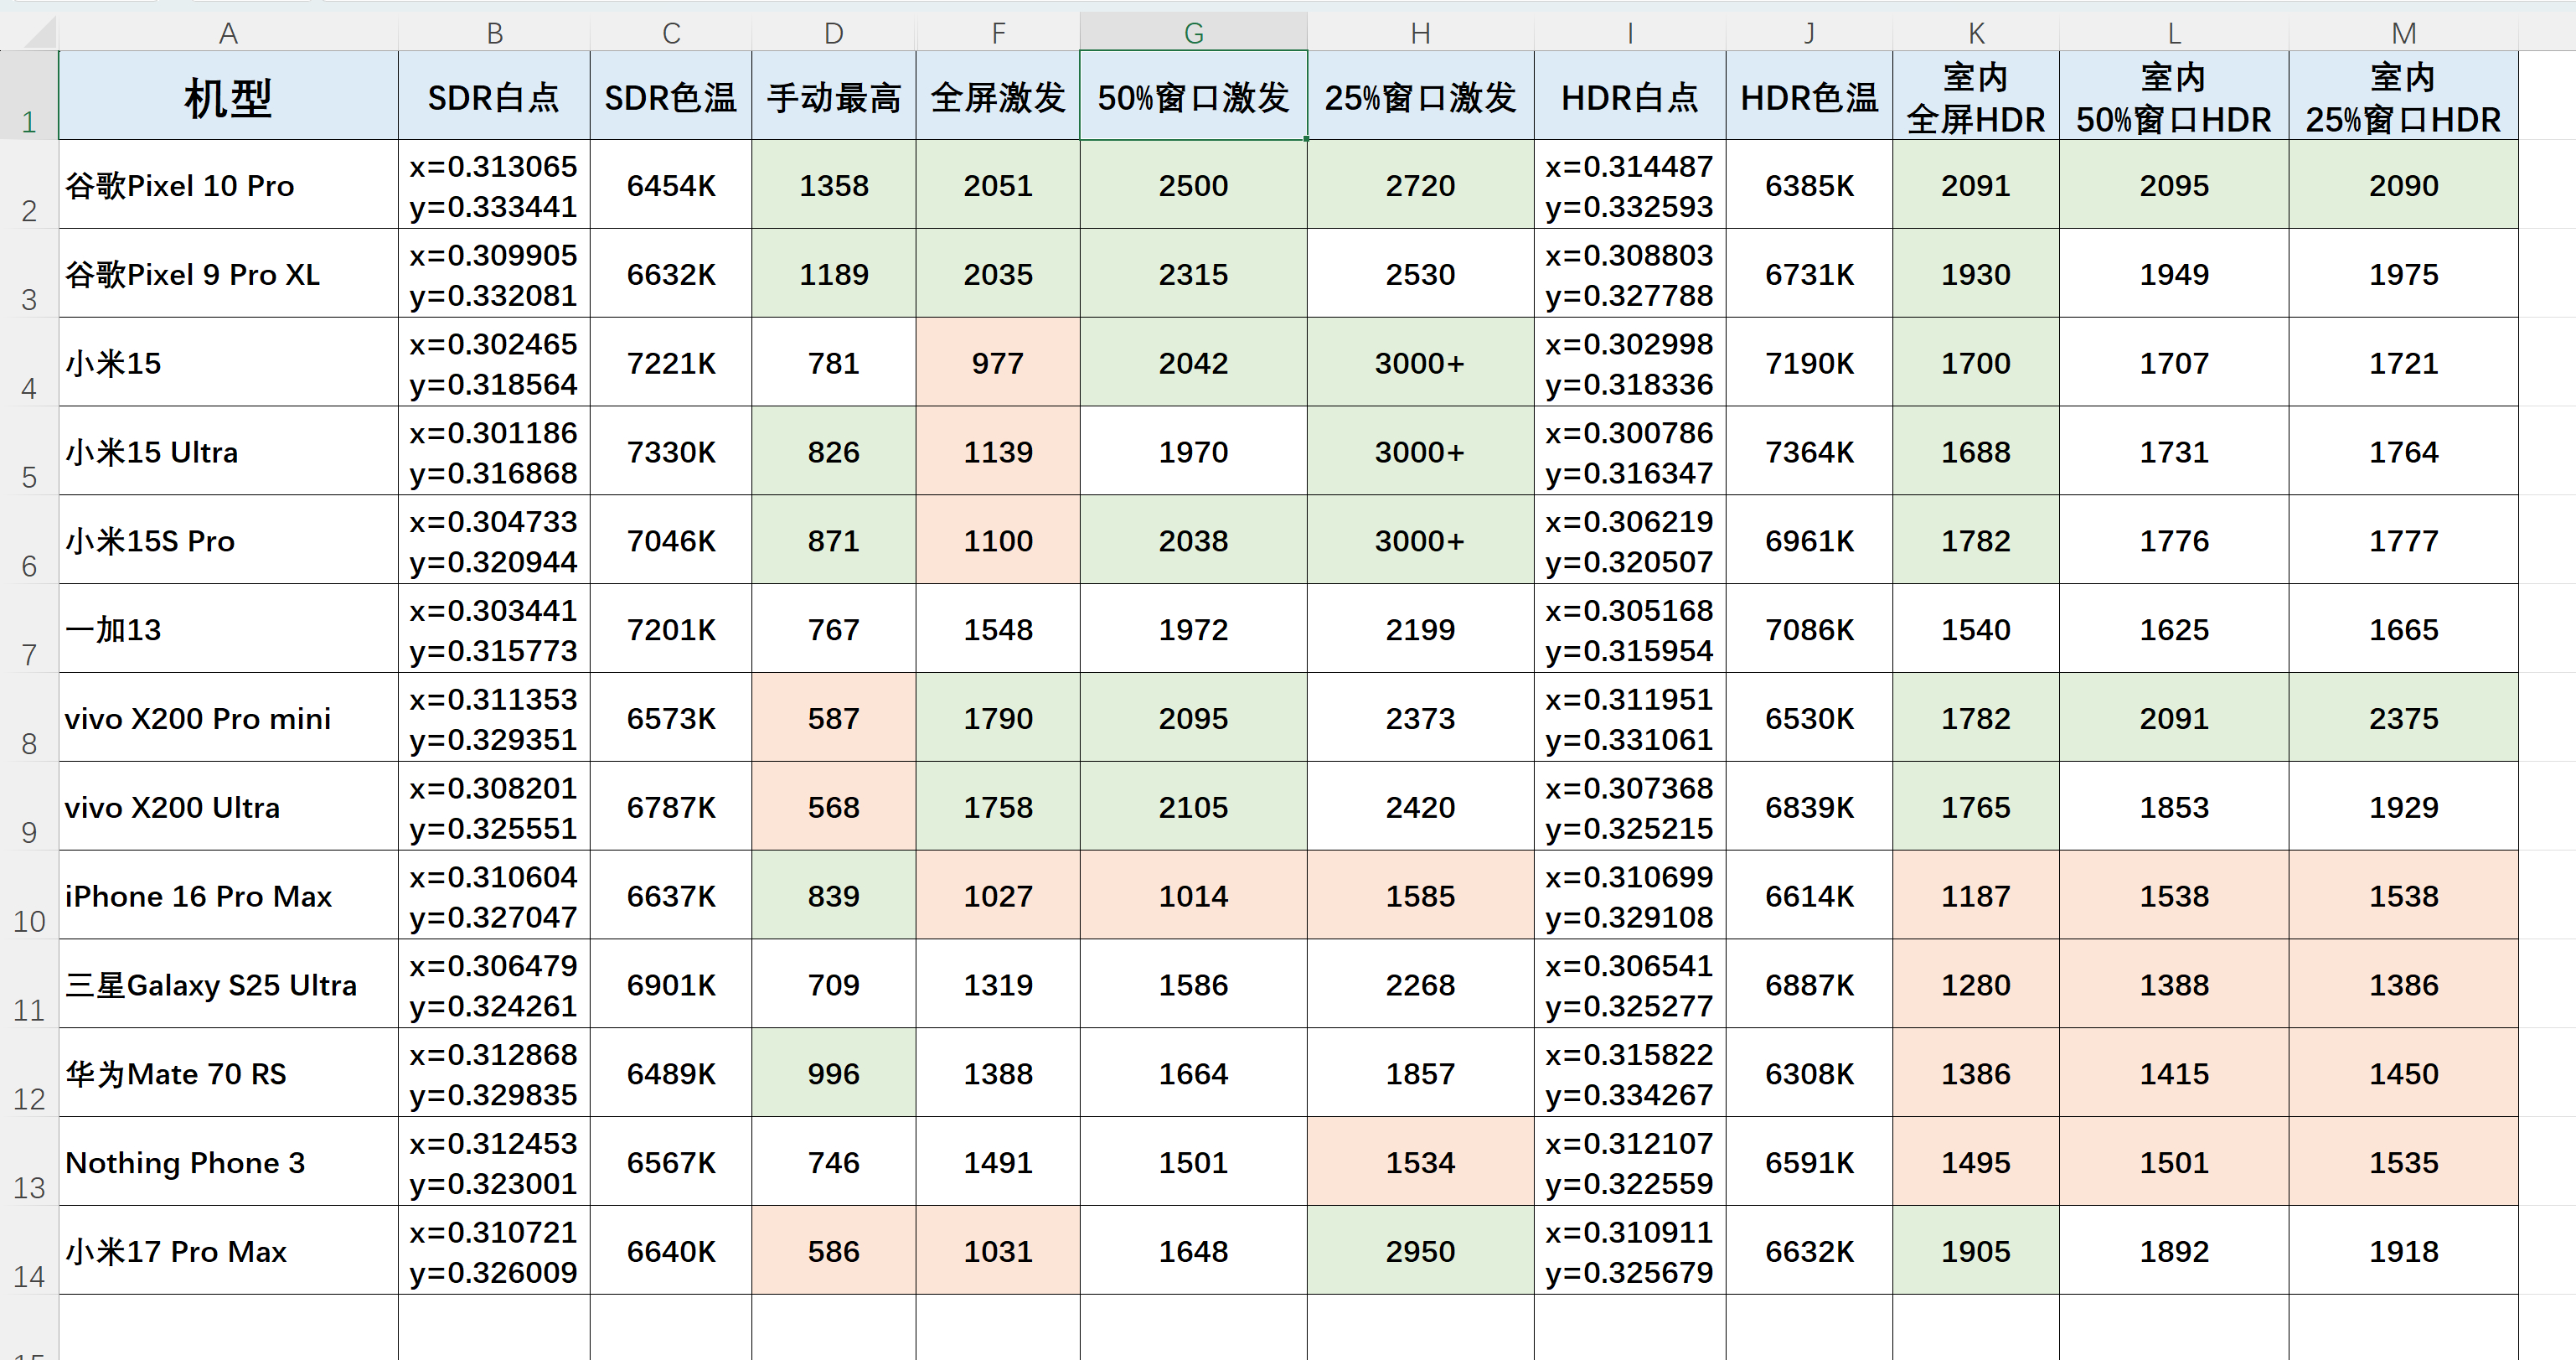Click the 手动最高 header cell
The width and height of the screenshot is (2576, 1360).
(834, 96)
